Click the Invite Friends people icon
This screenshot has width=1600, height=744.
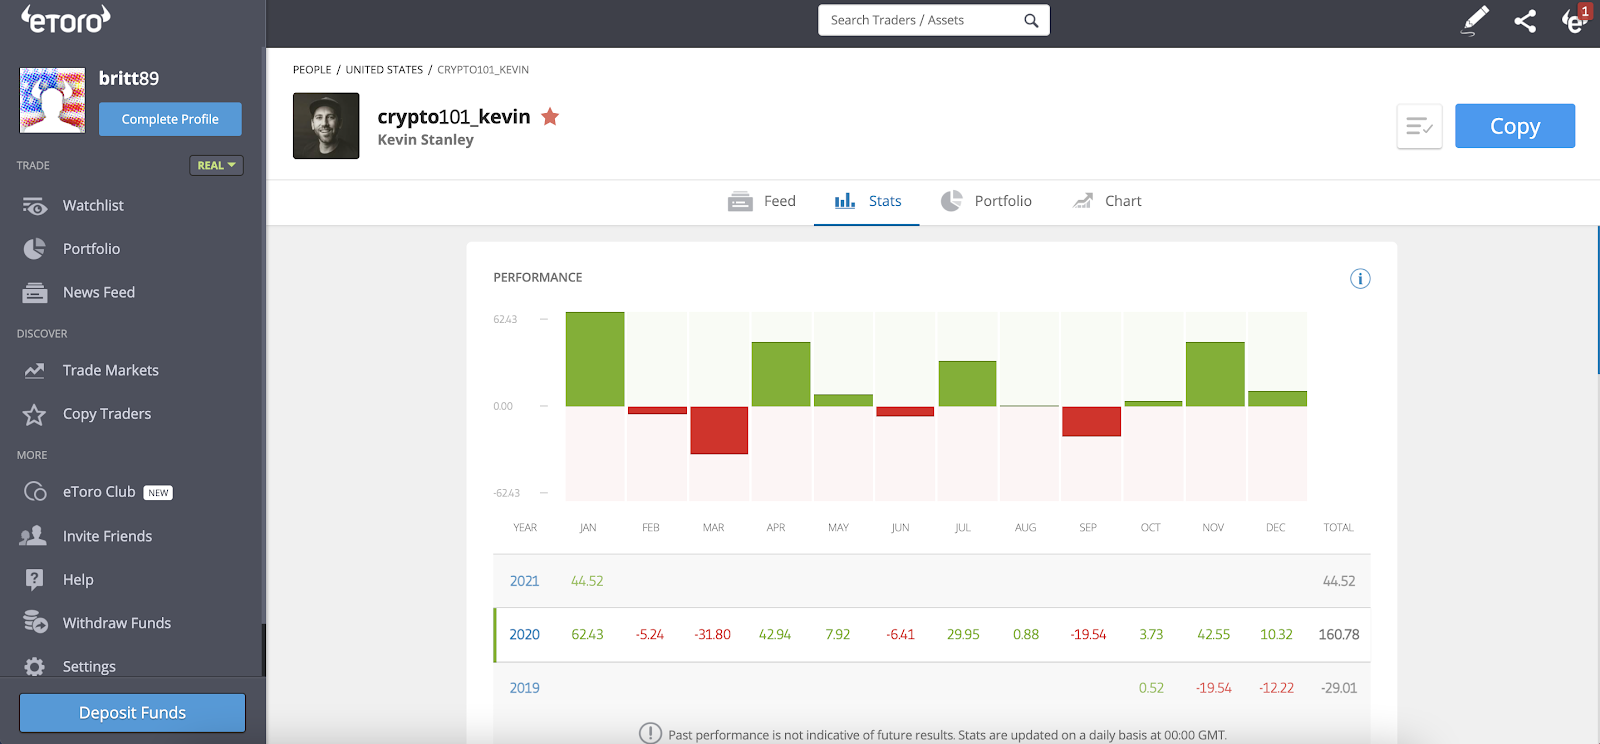[34, 536]
